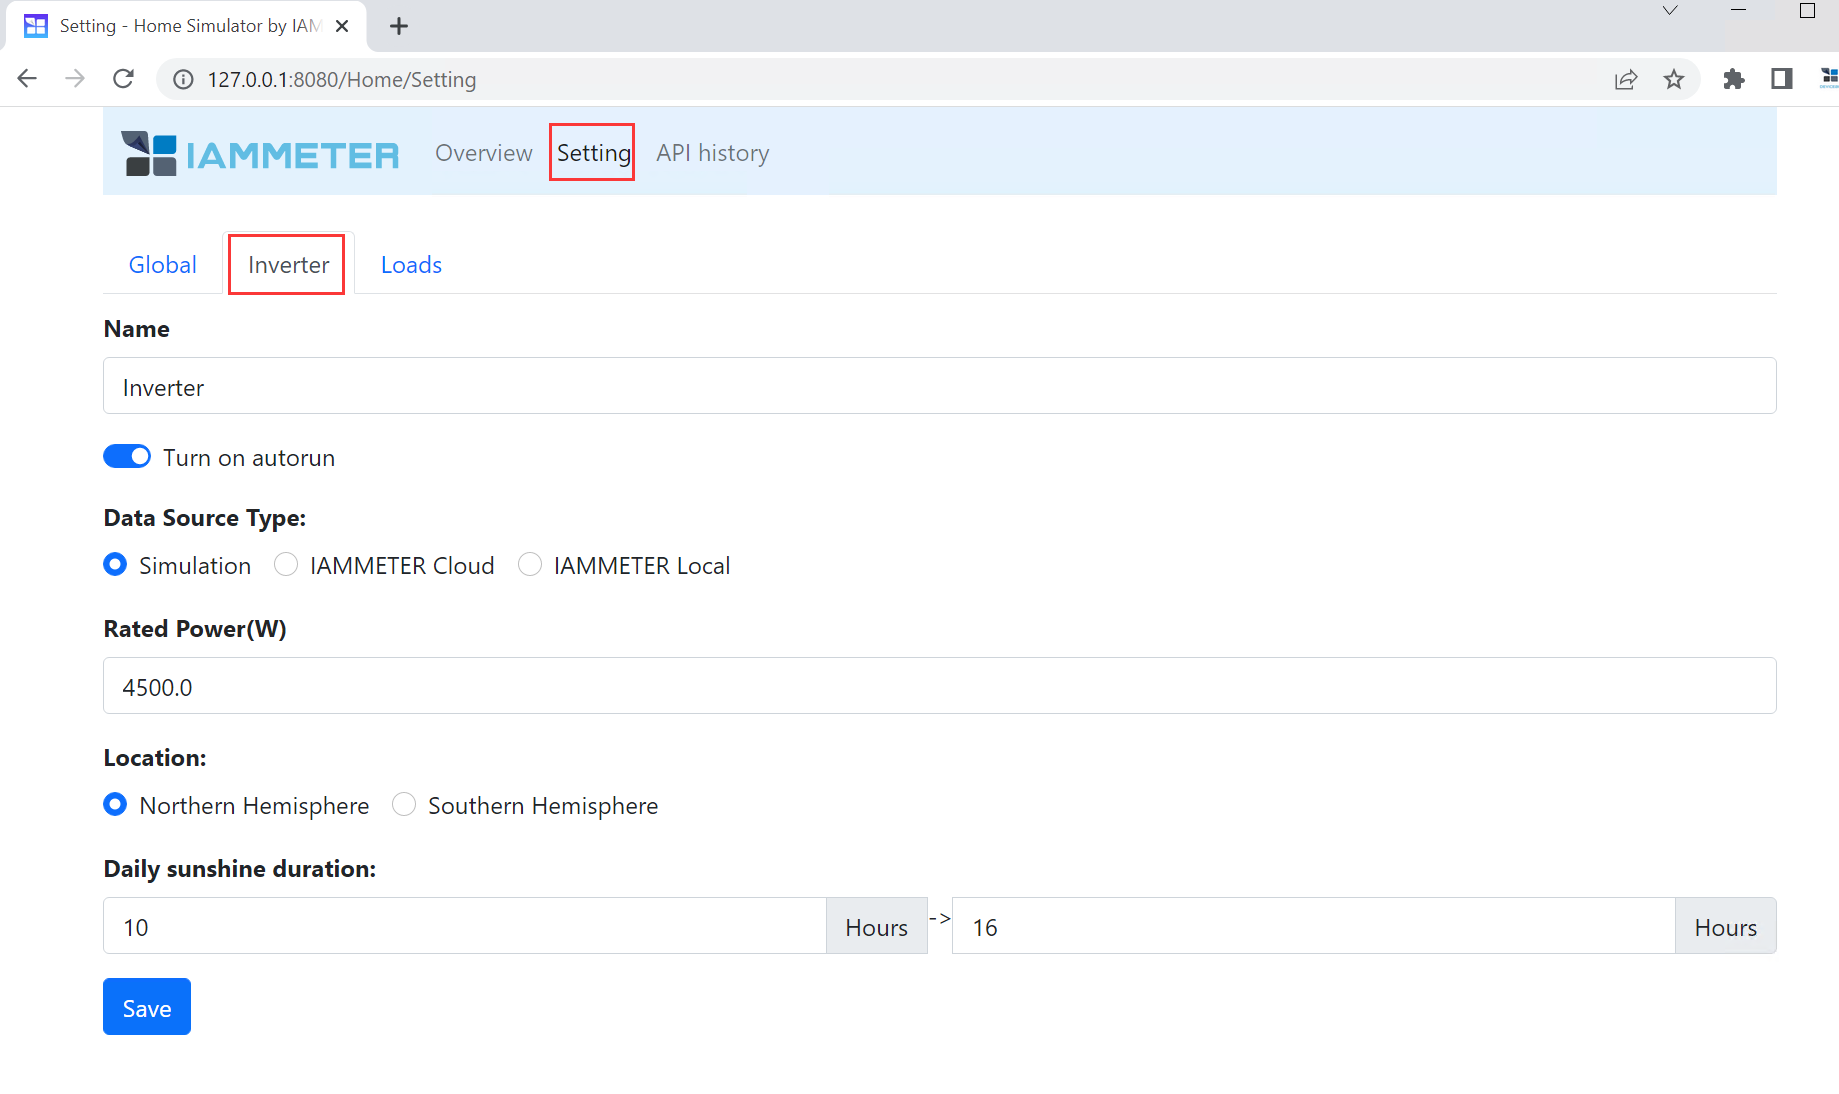Select IAMMETER Local data source
This screenshot has height=1094, width=1839.
pos(530,565)
